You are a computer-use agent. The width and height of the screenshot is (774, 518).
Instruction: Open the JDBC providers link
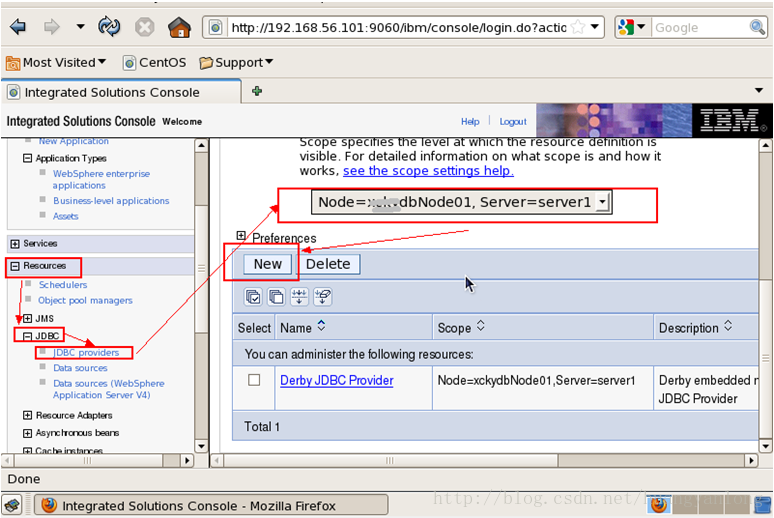coord(86,353)
